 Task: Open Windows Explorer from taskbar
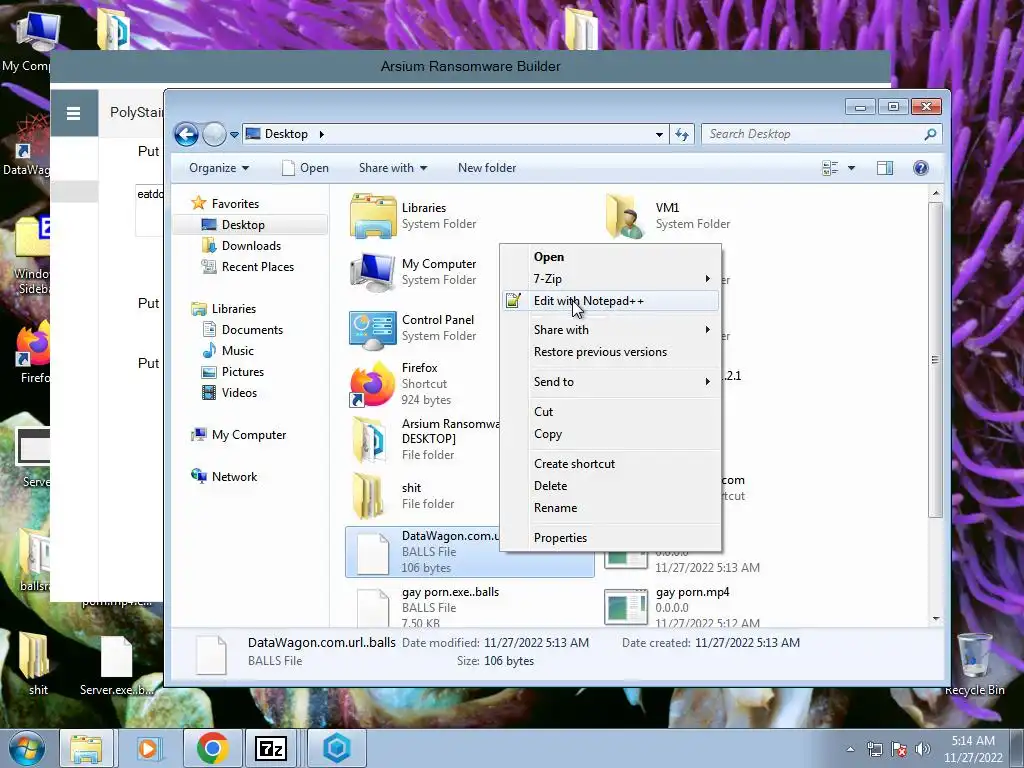(86, 749)
